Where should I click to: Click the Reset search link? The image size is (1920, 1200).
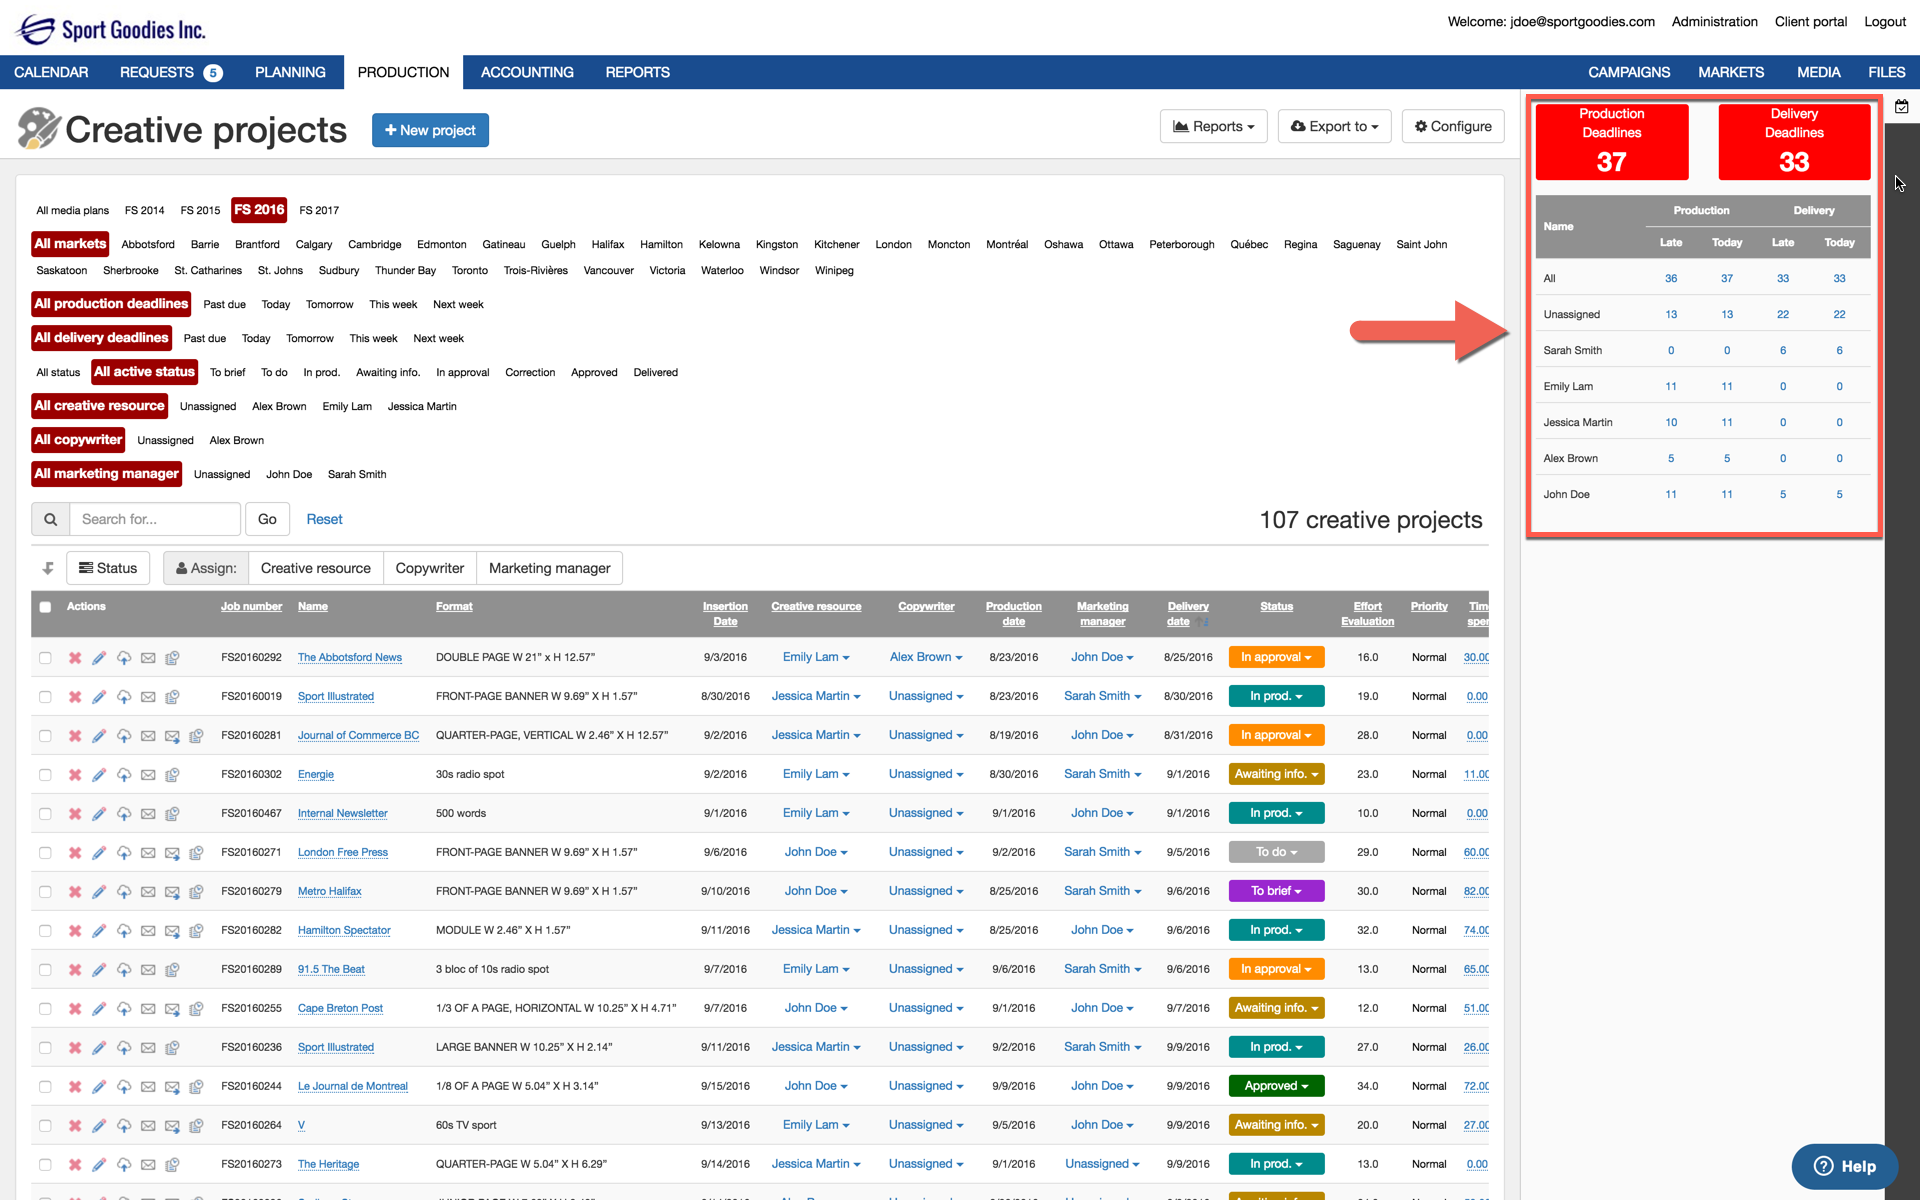tap(324, 519)
